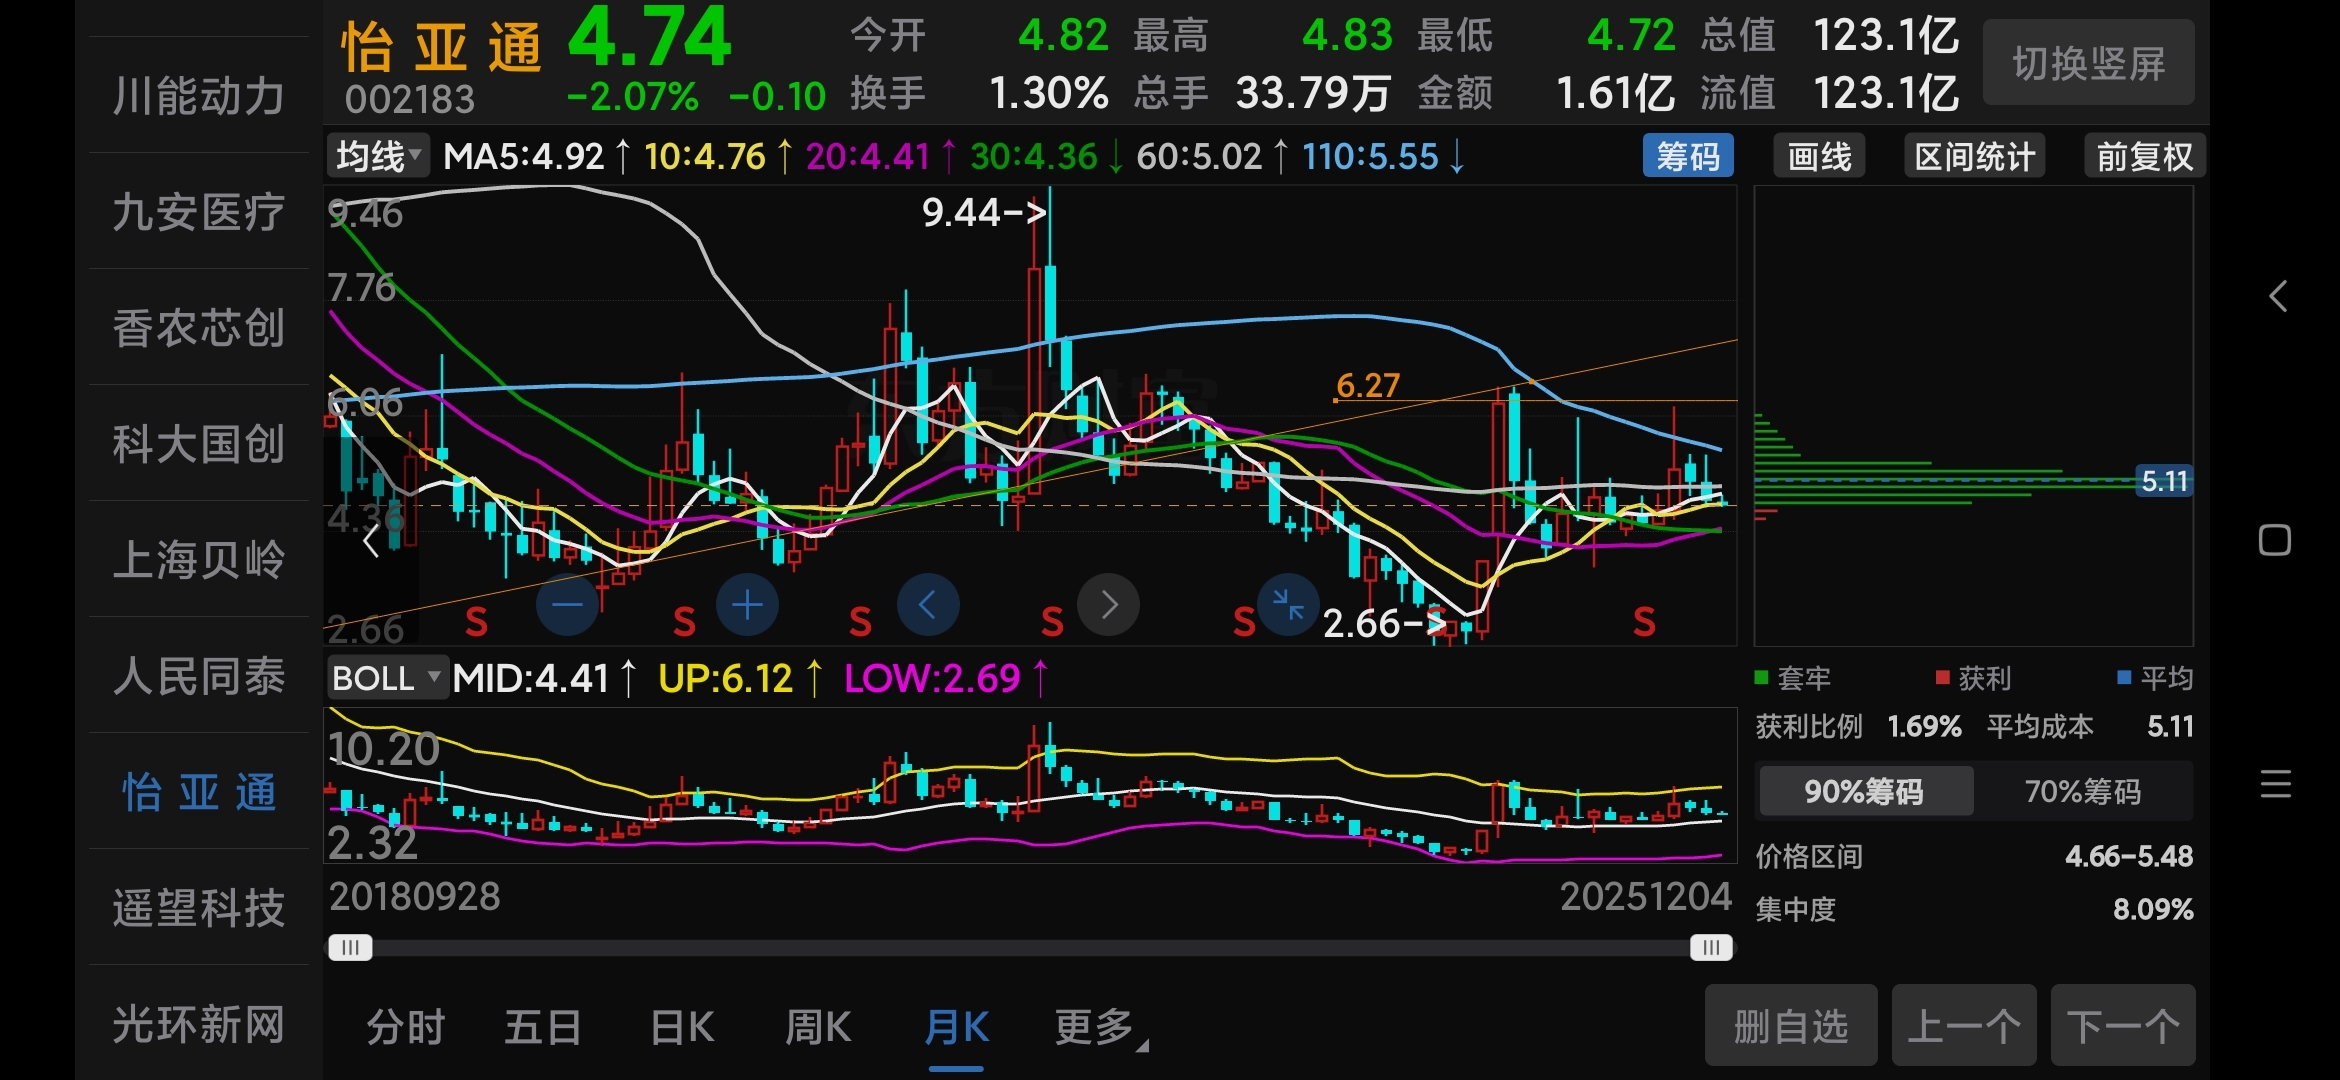Tap the Android recents menu icon
The height and width of the screenshot is (1080, 2340).
pyautogui.click(x=2275, y=784)
